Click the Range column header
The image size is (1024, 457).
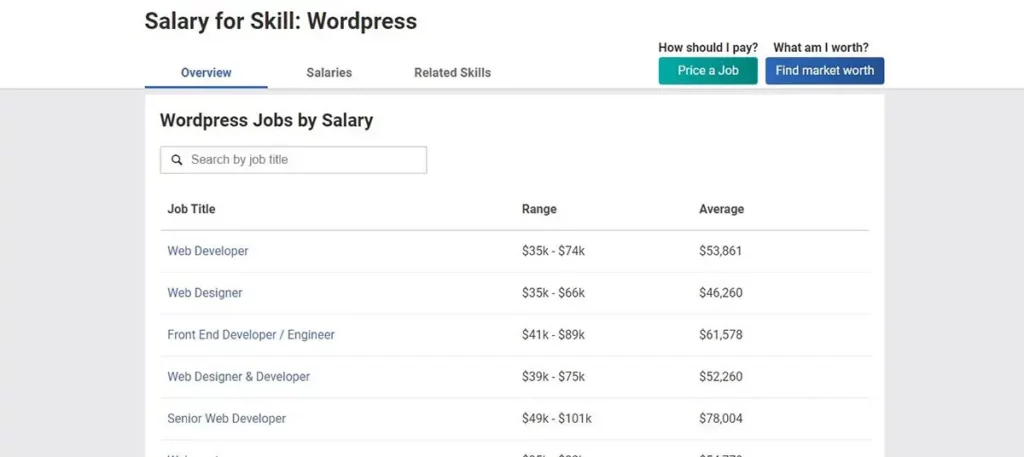[x=539, y=209]
